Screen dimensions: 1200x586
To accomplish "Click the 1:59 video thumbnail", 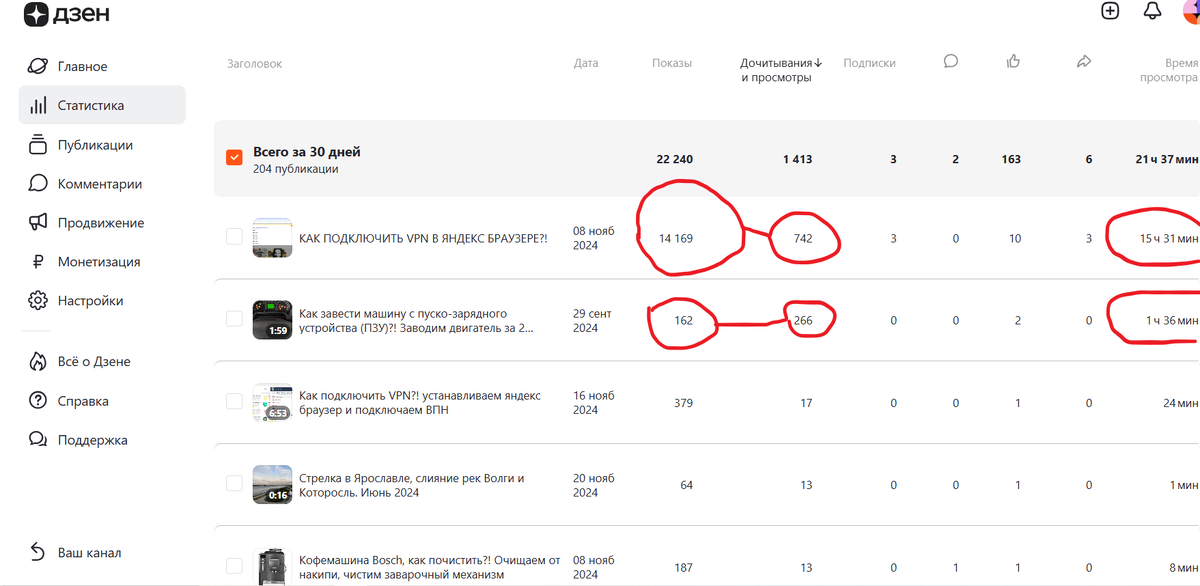I will [272, 319].
